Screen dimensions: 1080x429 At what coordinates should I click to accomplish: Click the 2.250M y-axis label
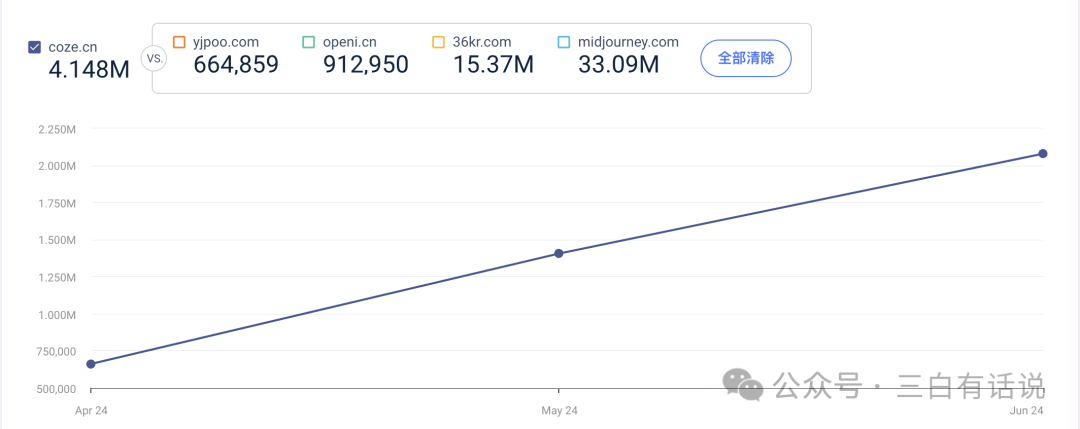tap(56, 129)
